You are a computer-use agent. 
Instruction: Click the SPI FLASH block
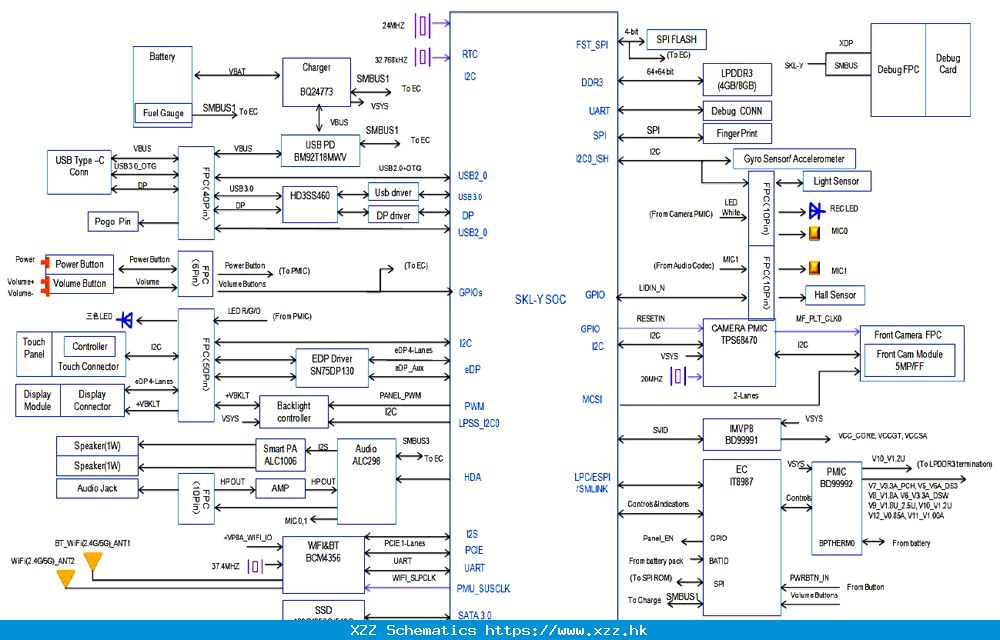pyautogui.click(x=675, y=39)
